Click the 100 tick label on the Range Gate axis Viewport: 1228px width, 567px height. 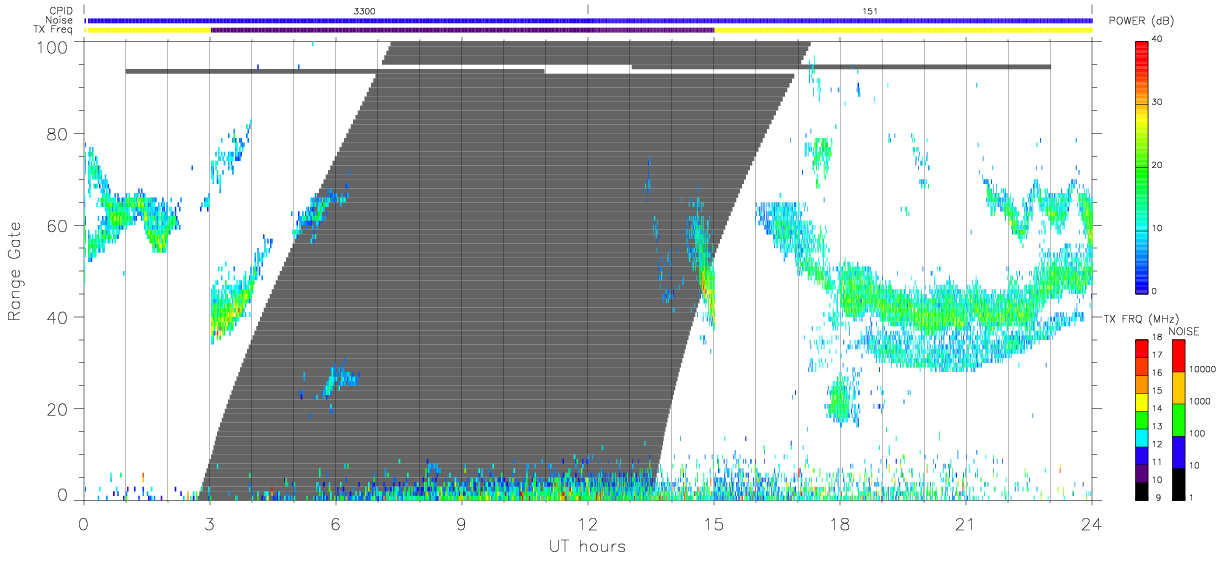(52, 47)
